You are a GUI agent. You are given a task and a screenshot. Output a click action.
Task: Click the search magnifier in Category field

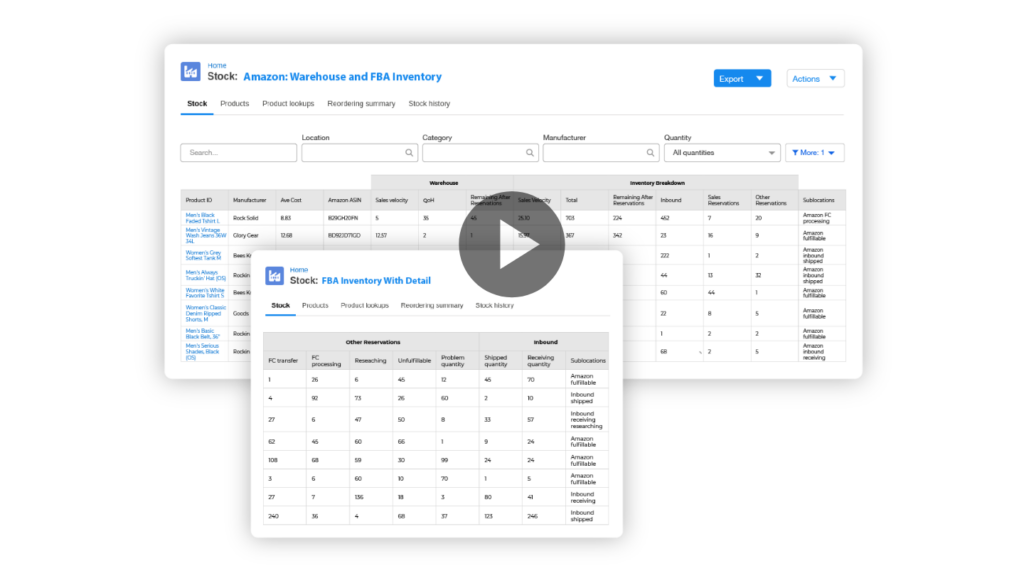530,152
